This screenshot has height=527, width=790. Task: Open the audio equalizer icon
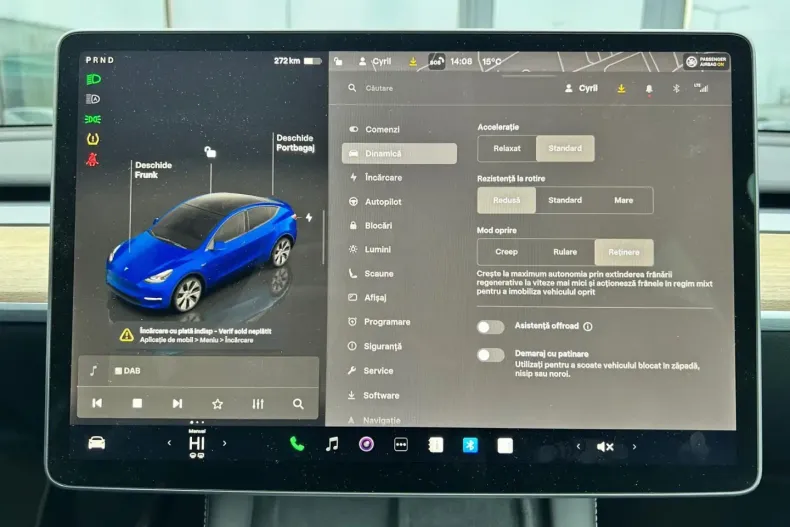(x=258, y=404)
